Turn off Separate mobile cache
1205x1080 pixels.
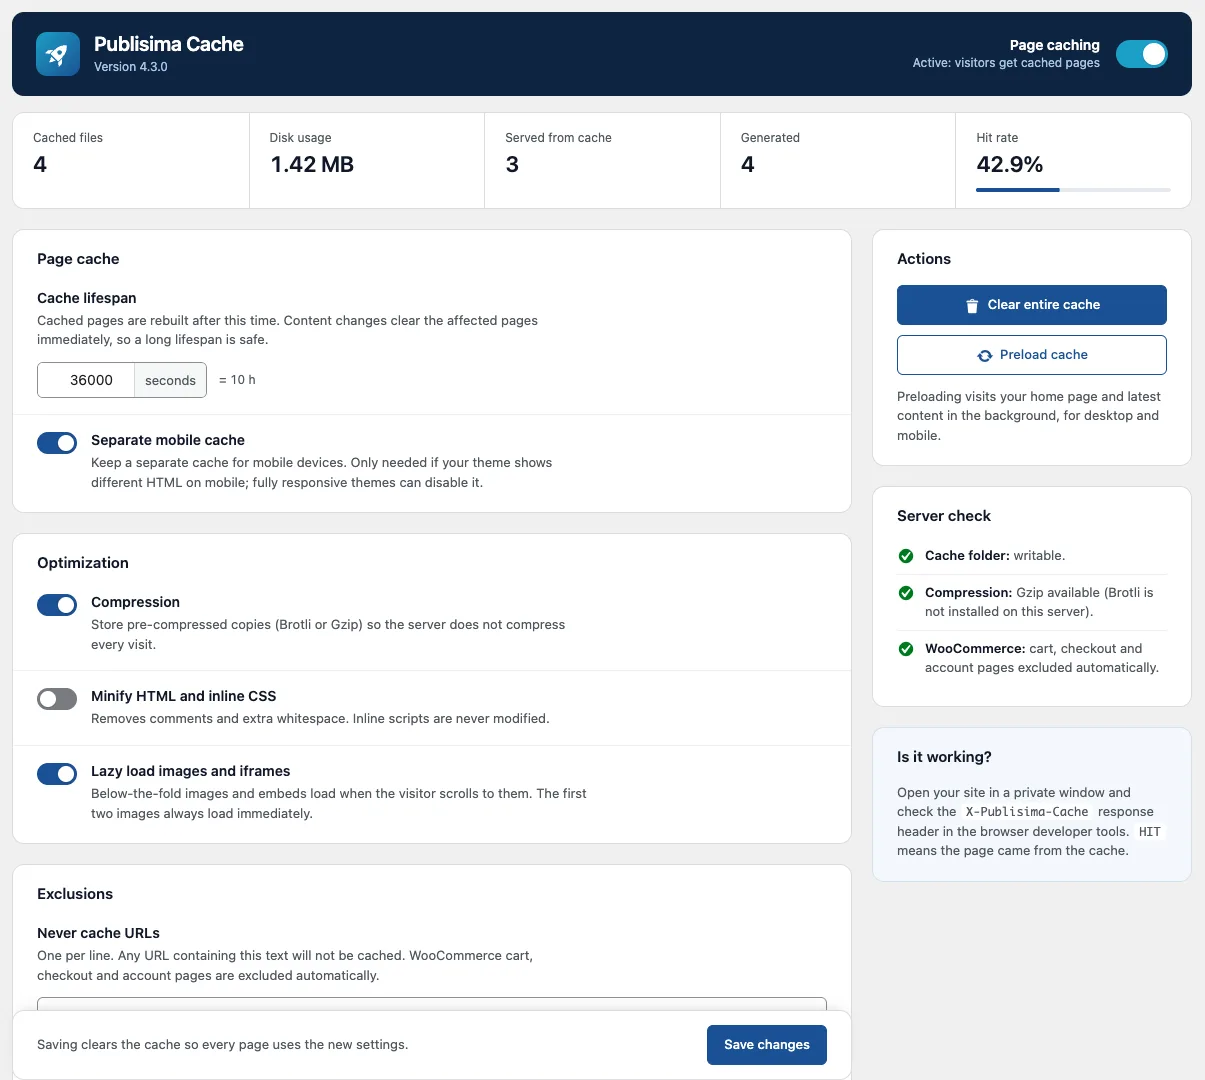click(57, 443)
